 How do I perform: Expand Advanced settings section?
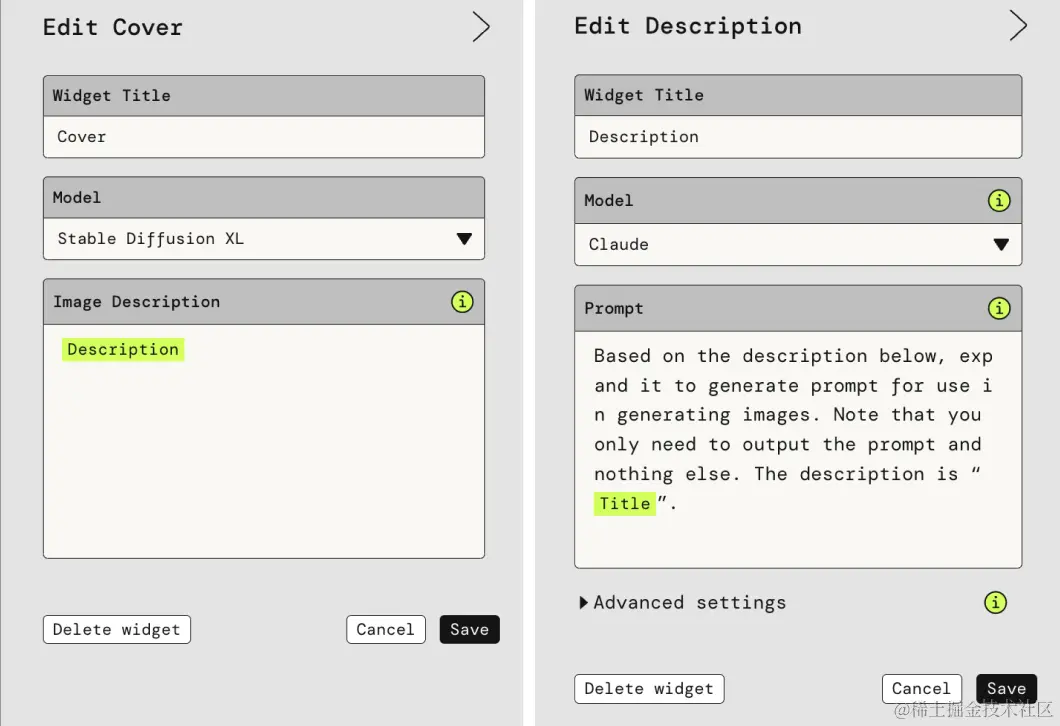pyautogui.click(x=683, y=602)
